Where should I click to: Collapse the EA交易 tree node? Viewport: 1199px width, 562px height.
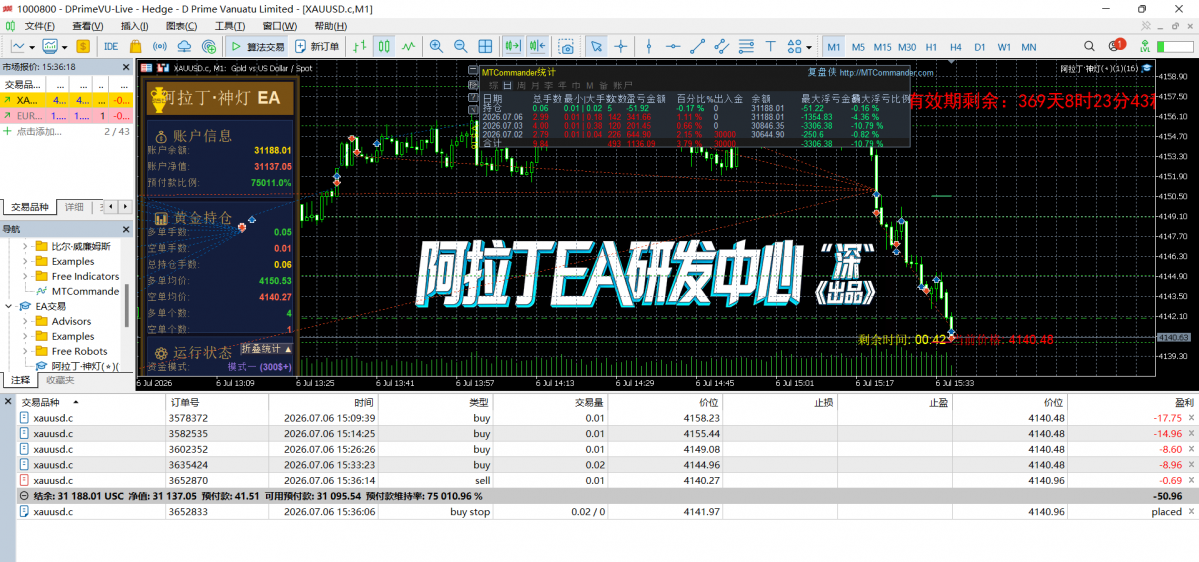(8, 306)
